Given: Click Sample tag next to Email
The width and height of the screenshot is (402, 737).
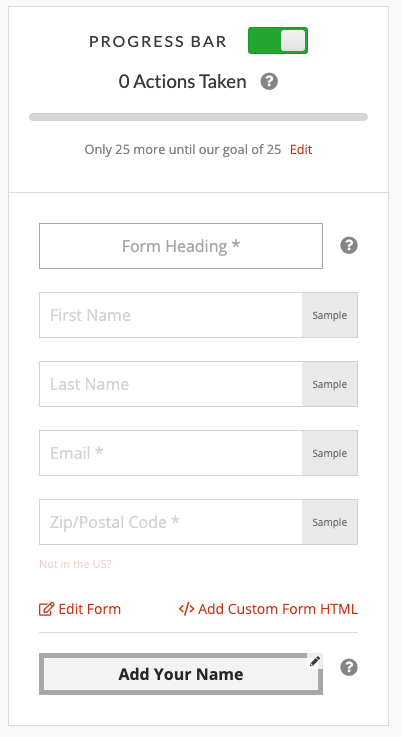Looking at the screenshot, I should (x=330, y=453).
